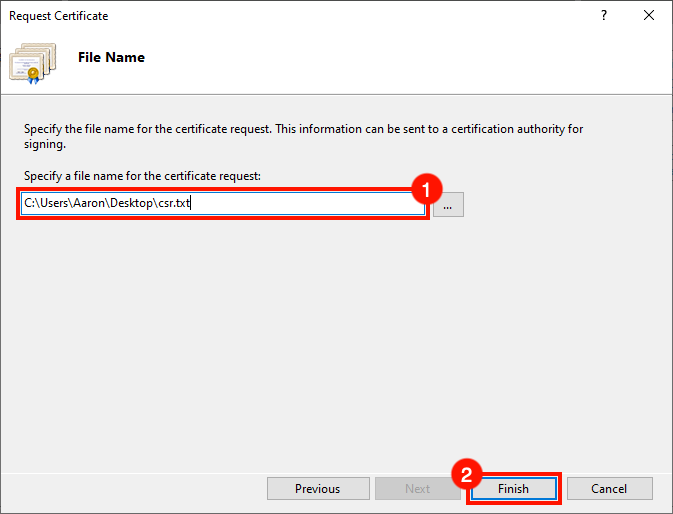
Task: Go back with the Previous button
Action: click(317, 489)
